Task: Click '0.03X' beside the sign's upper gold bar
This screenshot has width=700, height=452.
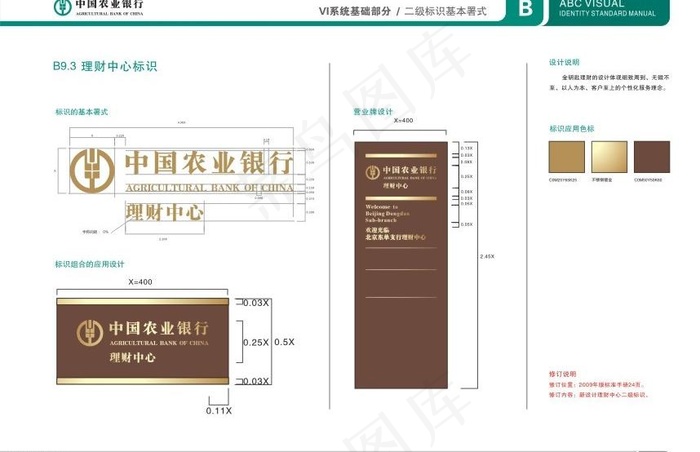Action: coord(256,303)
